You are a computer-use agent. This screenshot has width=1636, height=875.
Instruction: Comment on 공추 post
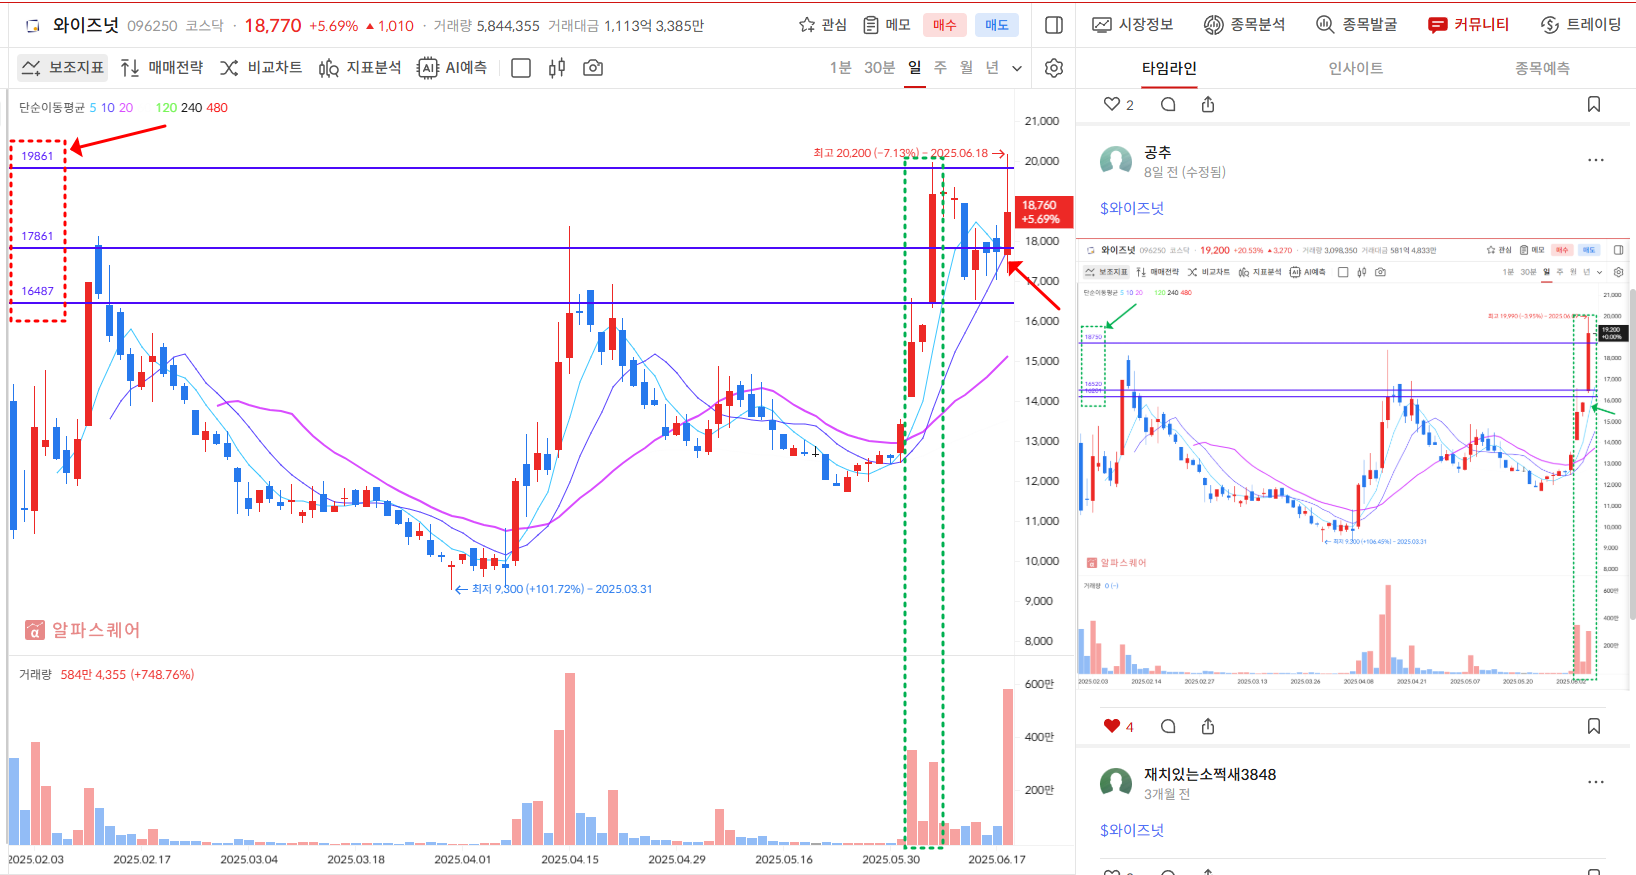pyautogui.click(x=1168, y=726)
